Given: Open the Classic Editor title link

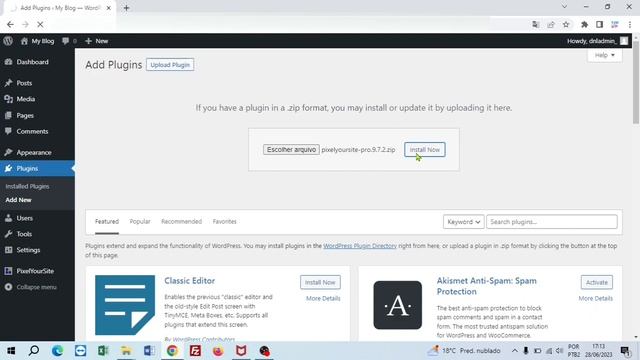Looking at the screenshot, I should [189, 281].
